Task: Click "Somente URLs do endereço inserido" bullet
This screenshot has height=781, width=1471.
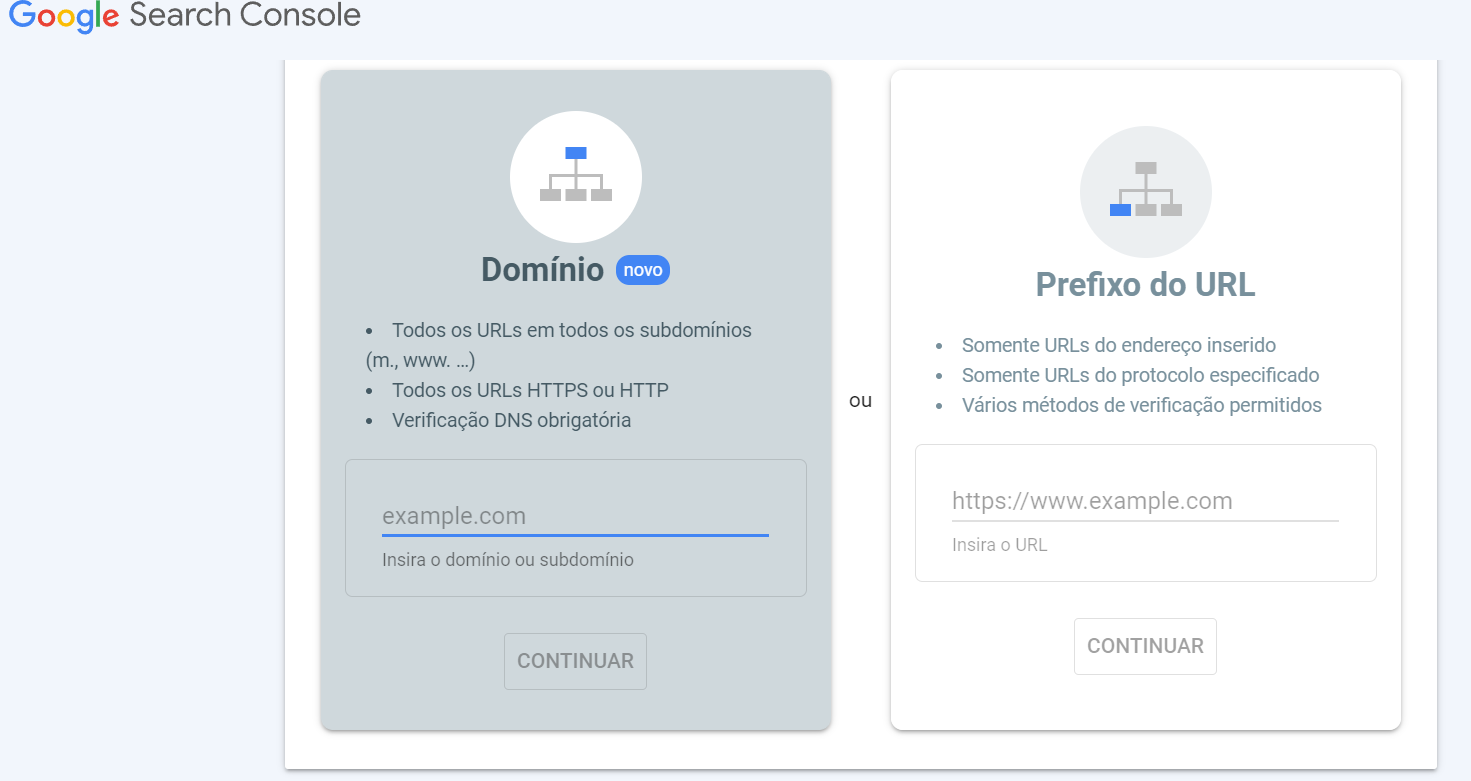Action: pos(1119,345)
